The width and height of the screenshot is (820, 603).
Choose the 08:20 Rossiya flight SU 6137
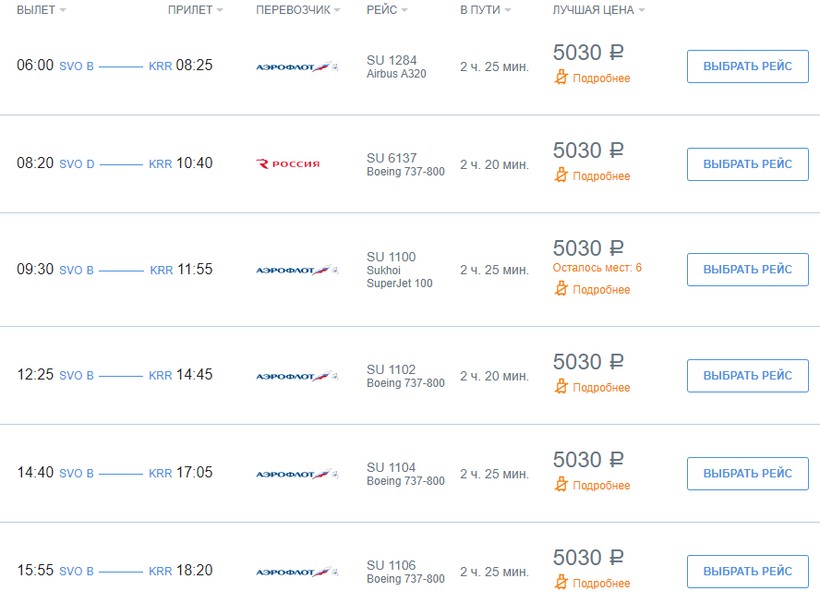pos(747,164)
